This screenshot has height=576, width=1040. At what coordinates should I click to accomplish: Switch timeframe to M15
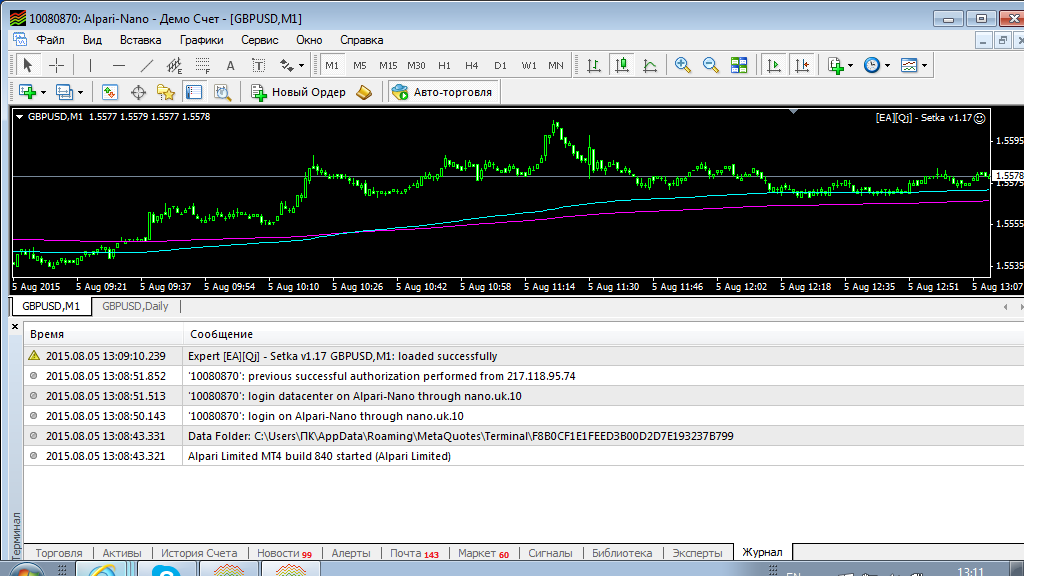pos(388,65)
